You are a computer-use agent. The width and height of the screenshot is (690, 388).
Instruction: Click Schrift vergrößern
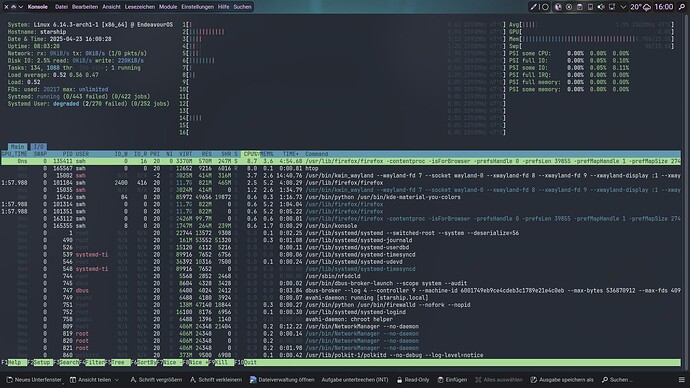[156, 380]
